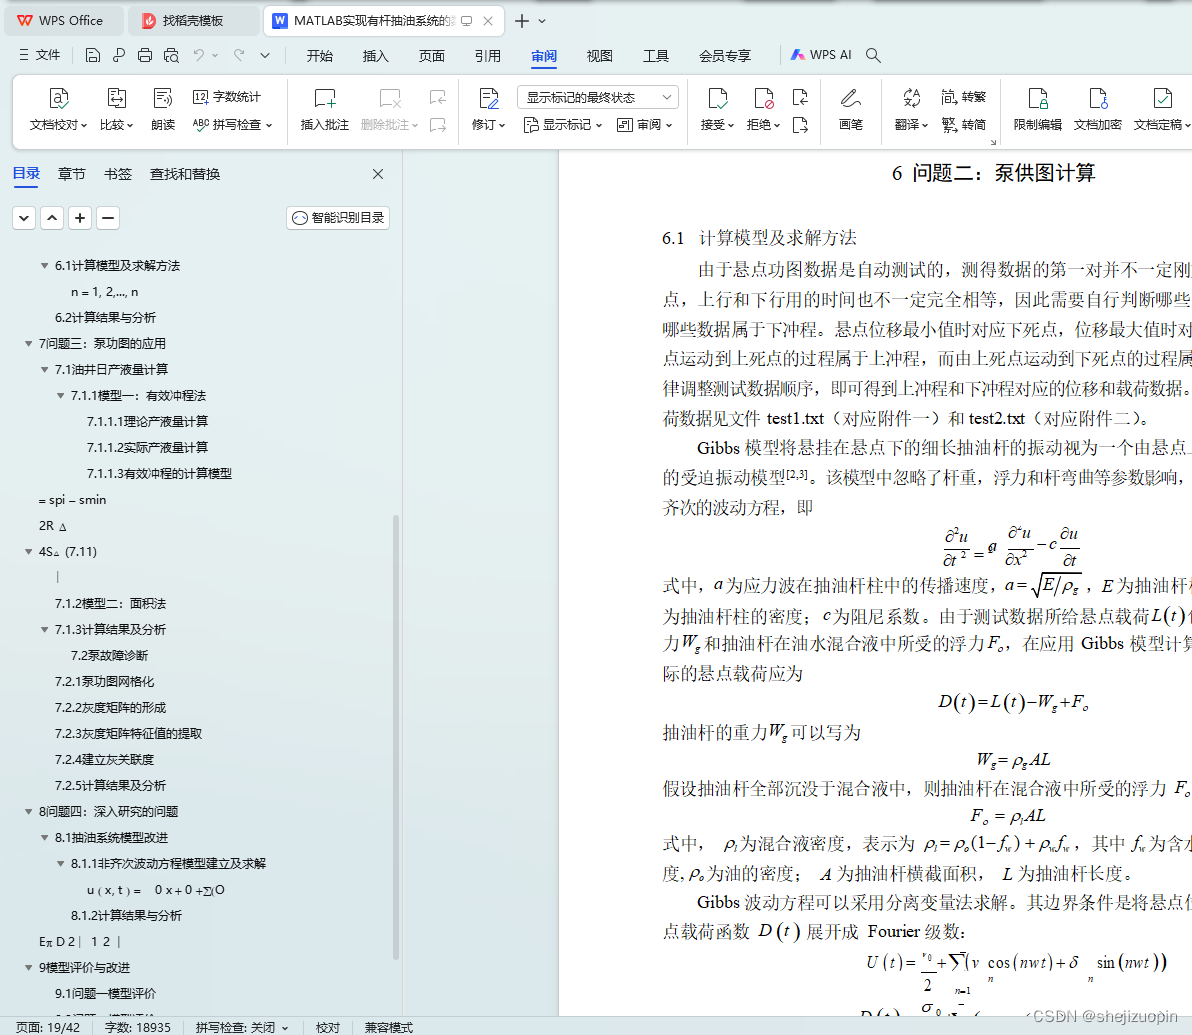Open the 文件 menu

click(x=40, y=55)
